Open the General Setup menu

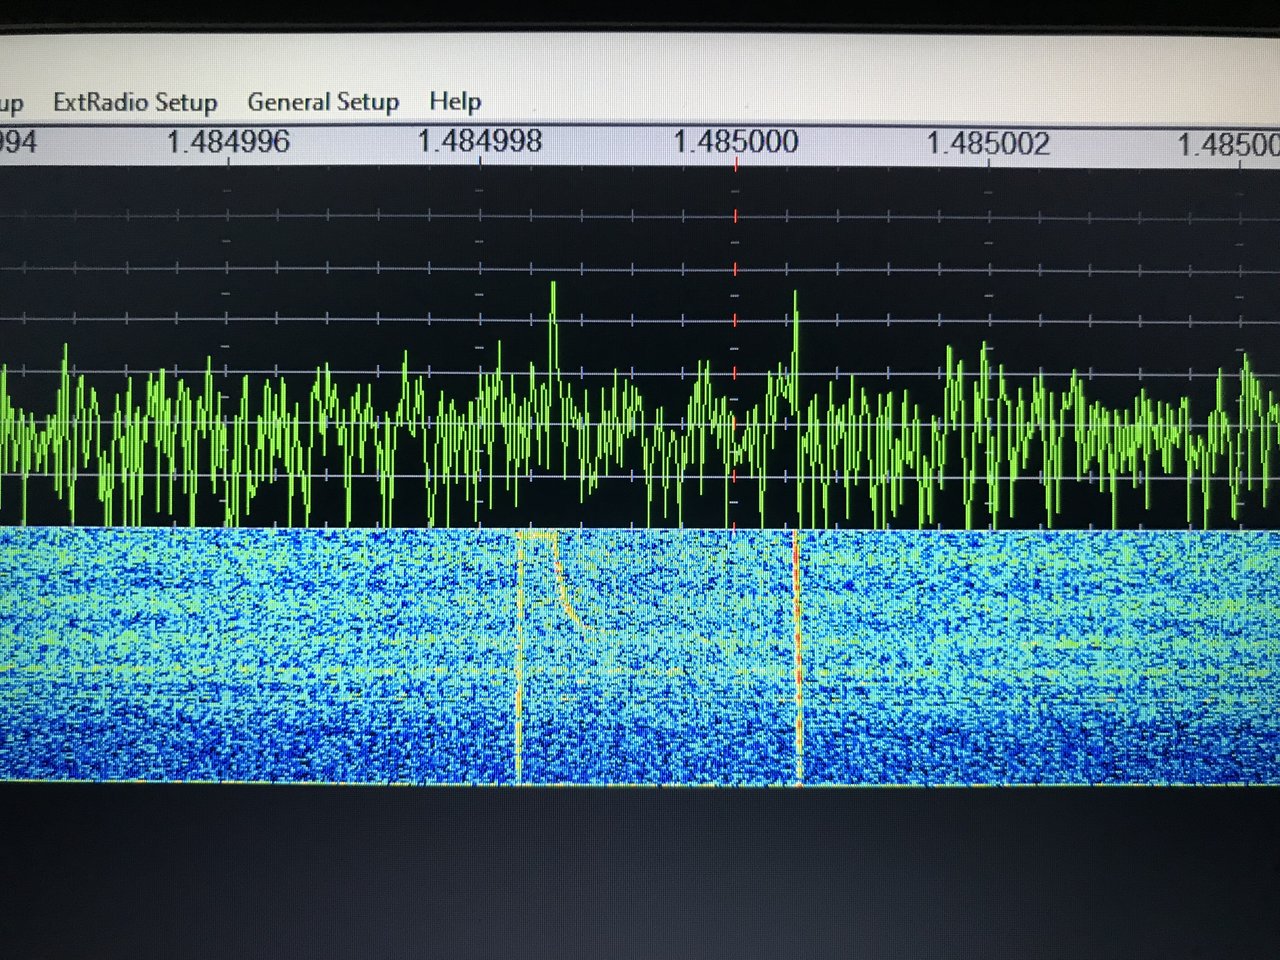(323, 102)
